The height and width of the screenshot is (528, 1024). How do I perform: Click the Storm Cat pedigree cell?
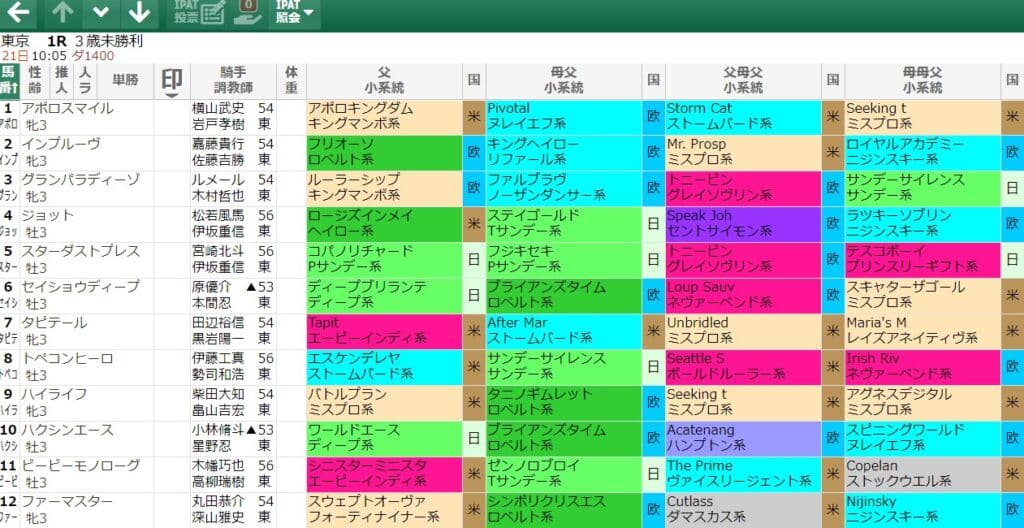point(743,116)
